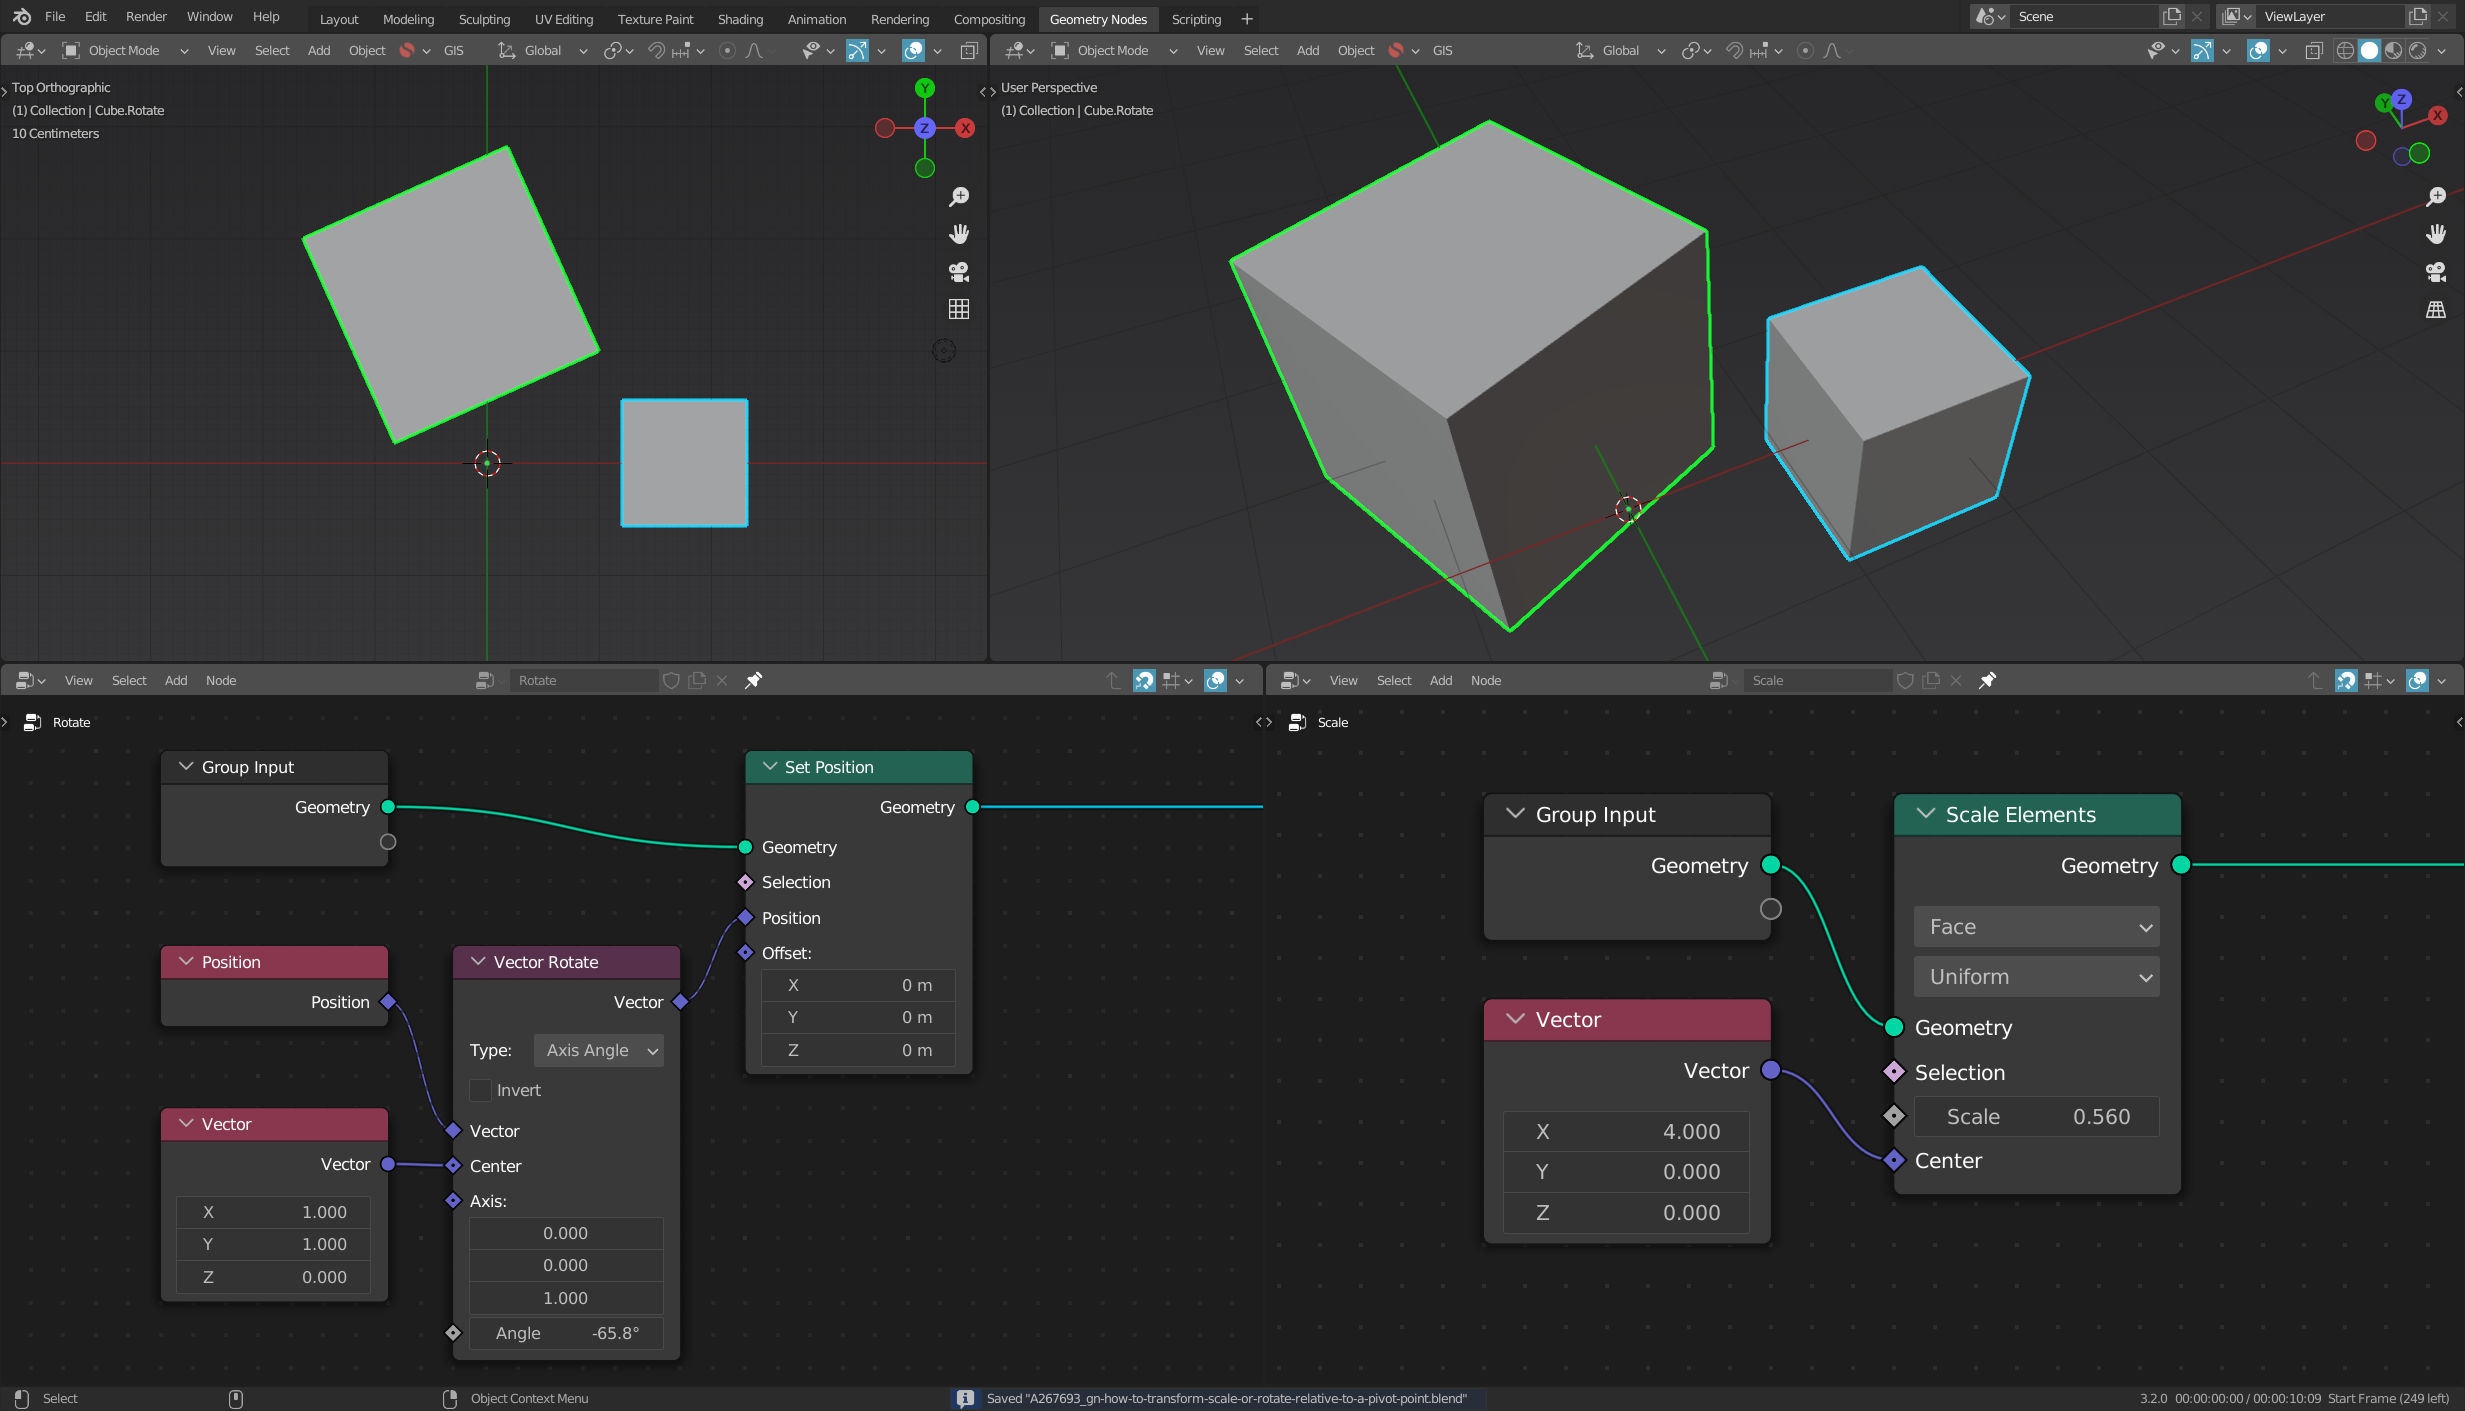This screenshot has width=2465, height=1411.
Task: Open the Uniform scale mode dropdown
Action: (2037, 977)
